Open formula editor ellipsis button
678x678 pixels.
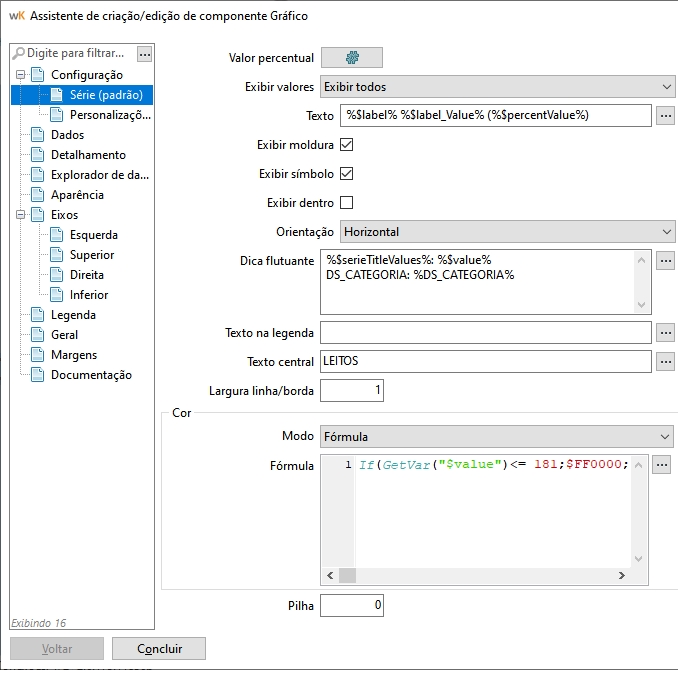661,464
